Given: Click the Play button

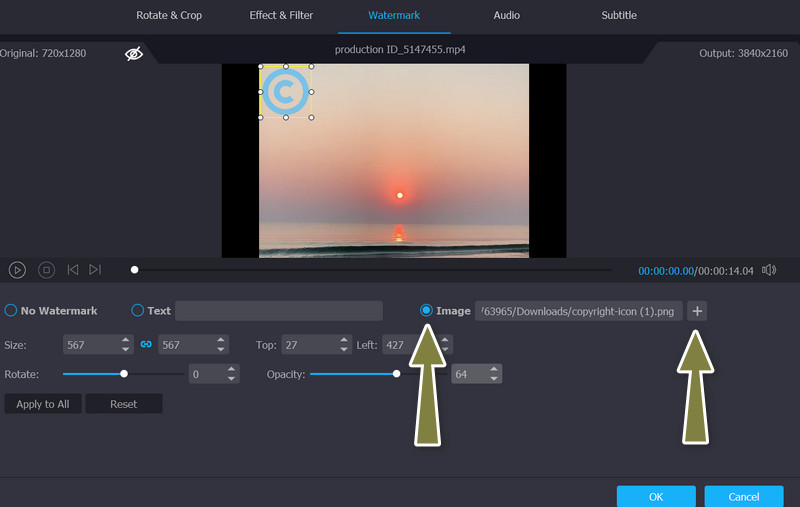Looking at the screenshot, I should pyautogui.click(x=17, y=270).
